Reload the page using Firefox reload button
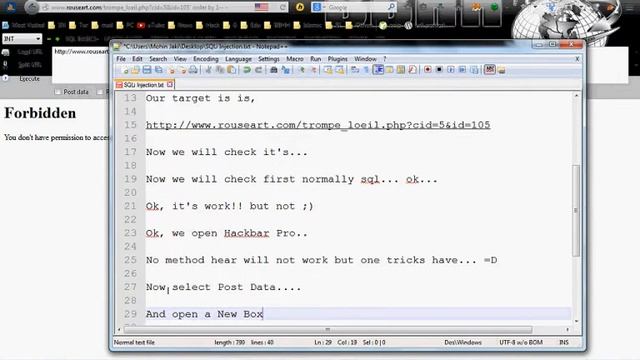 (x=282, y=7)
